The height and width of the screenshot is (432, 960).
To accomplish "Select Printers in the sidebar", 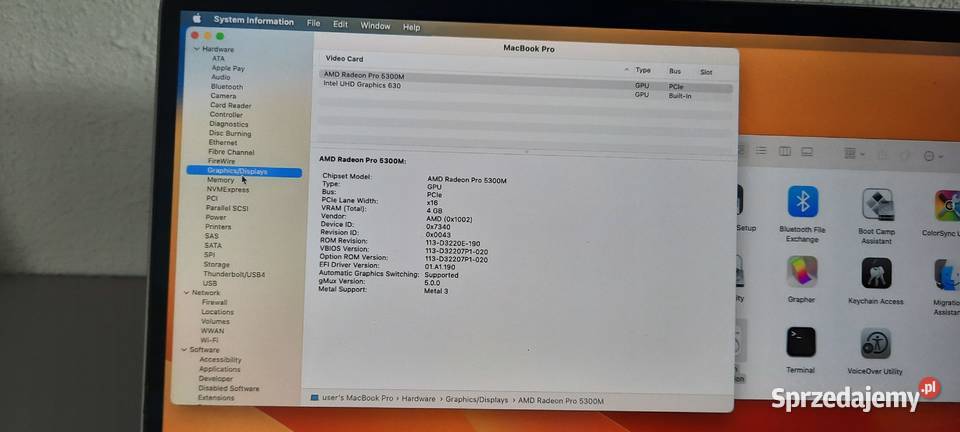I will click(x=218, y=227).
